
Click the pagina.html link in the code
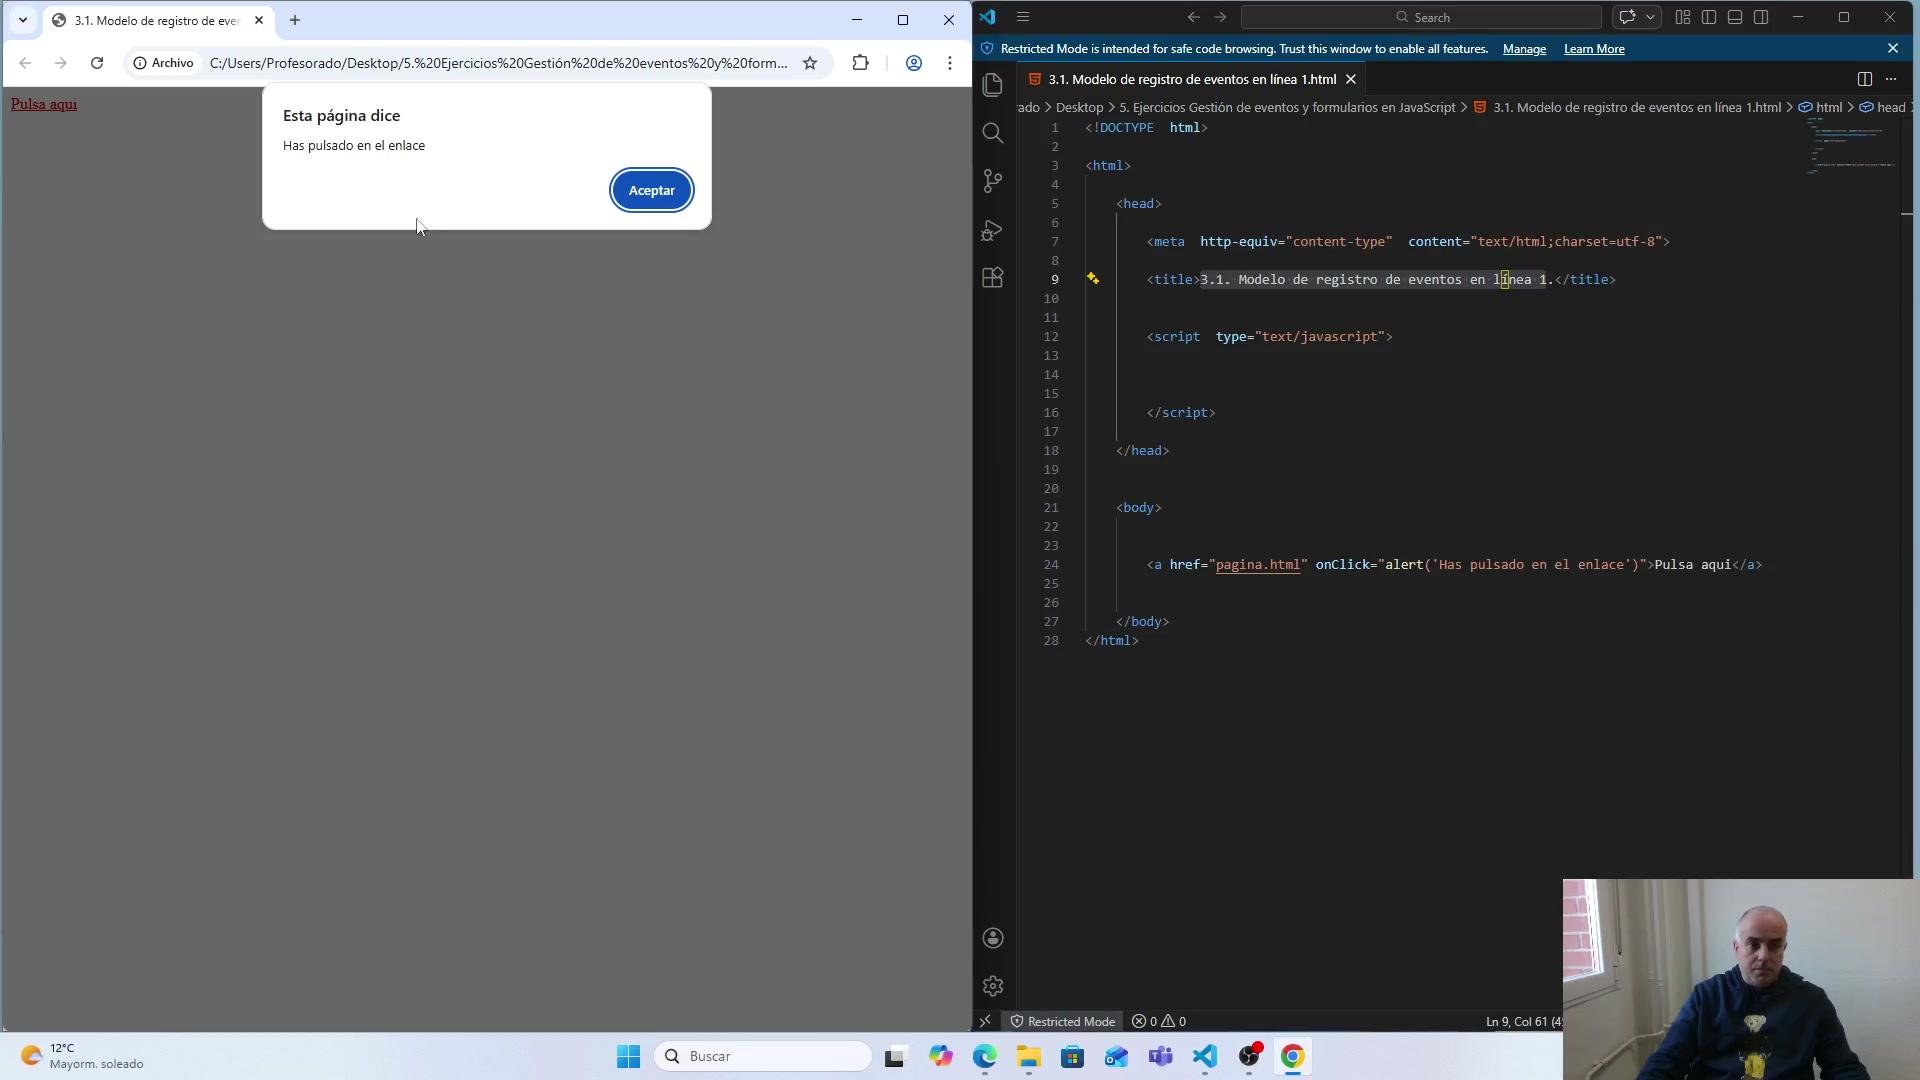(1258, 565)
